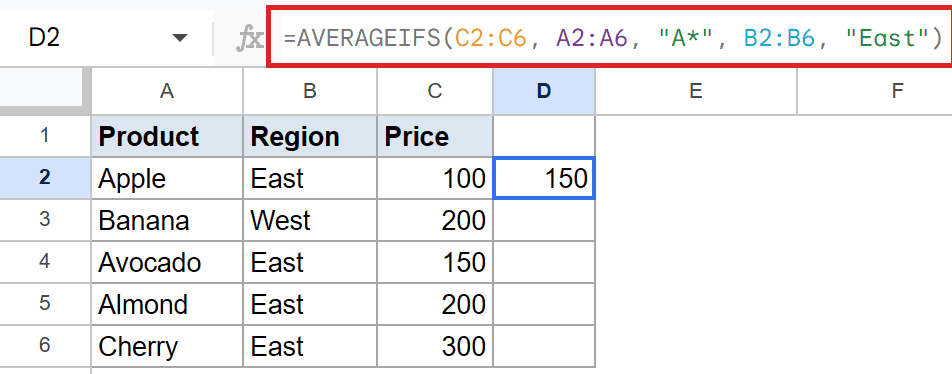Select empty cell D1
Viewport: 952px width, 374px height.
(x=544, y=136)
